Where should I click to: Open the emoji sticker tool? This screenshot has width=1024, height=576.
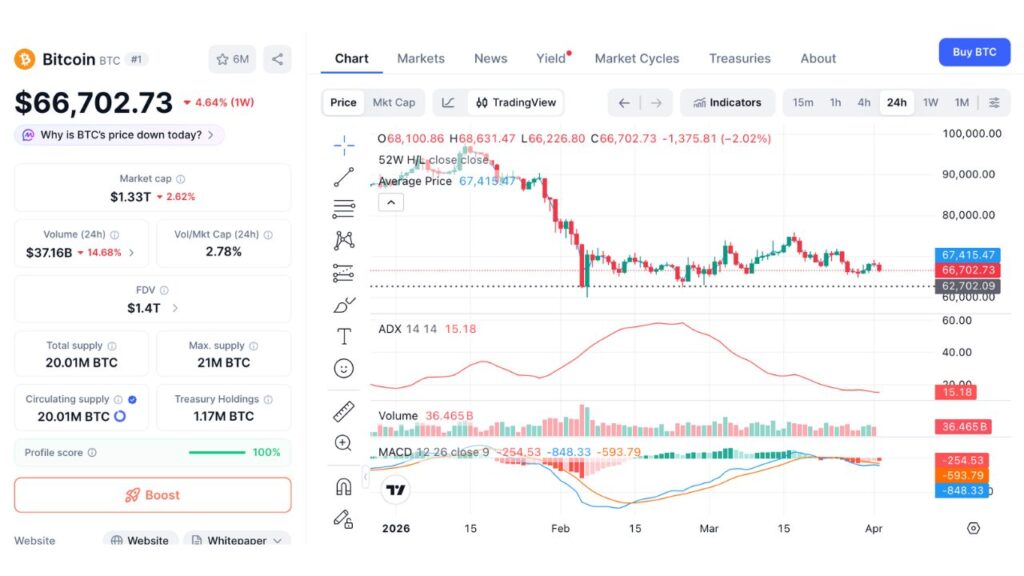[x=343, y=368]
